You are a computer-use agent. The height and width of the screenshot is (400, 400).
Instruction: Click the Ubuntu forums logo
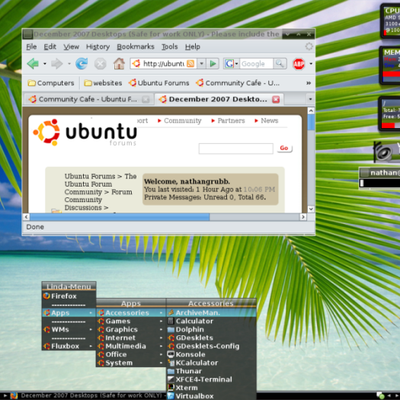(85, 133)
